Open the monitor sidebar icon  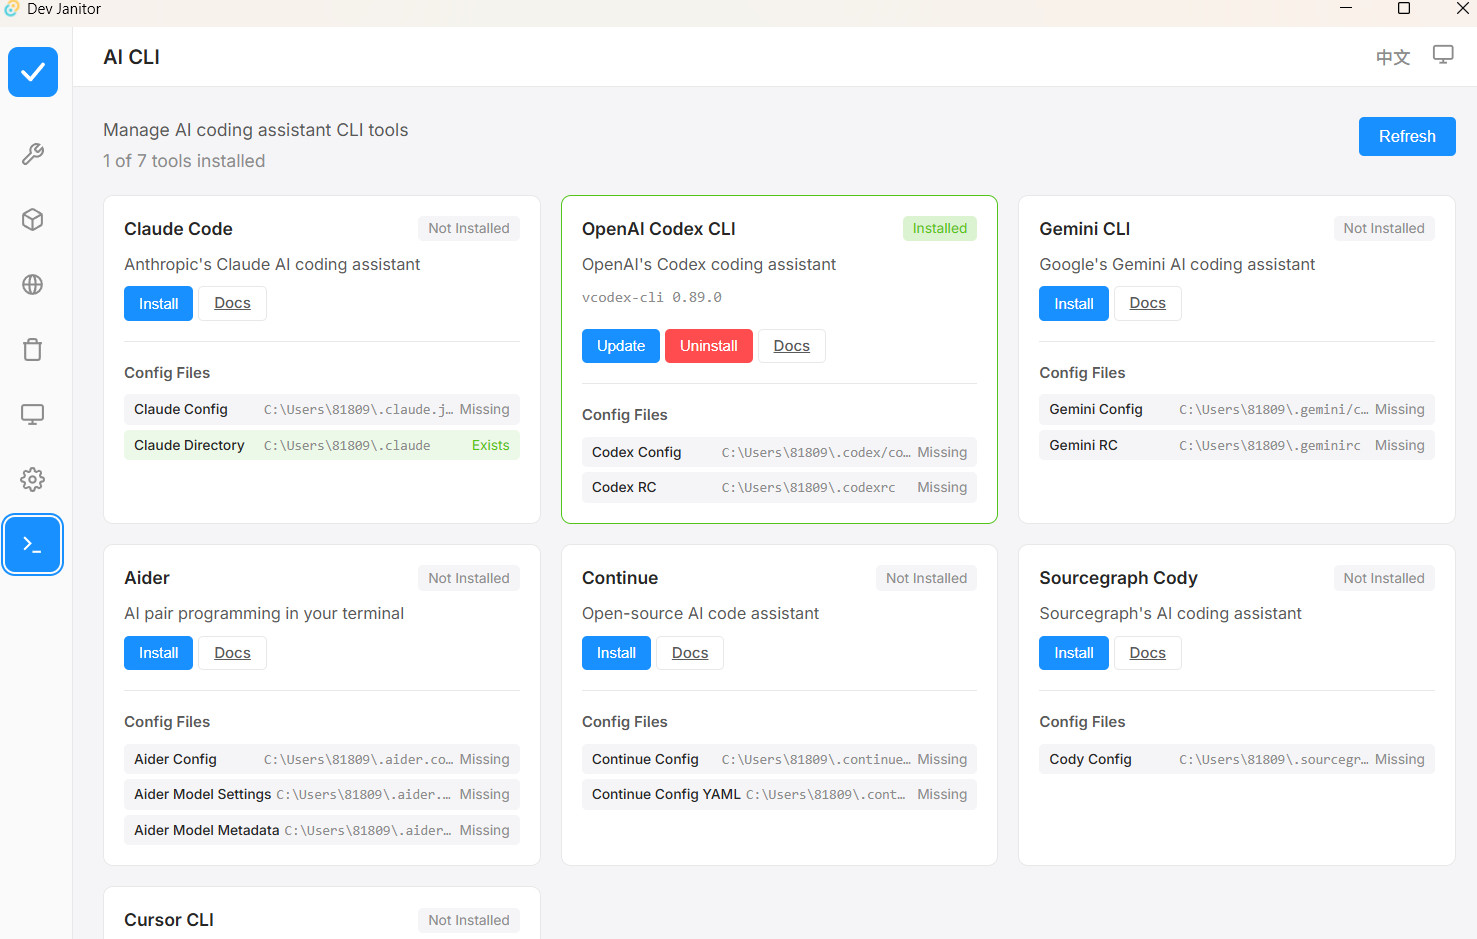[33, 414]
